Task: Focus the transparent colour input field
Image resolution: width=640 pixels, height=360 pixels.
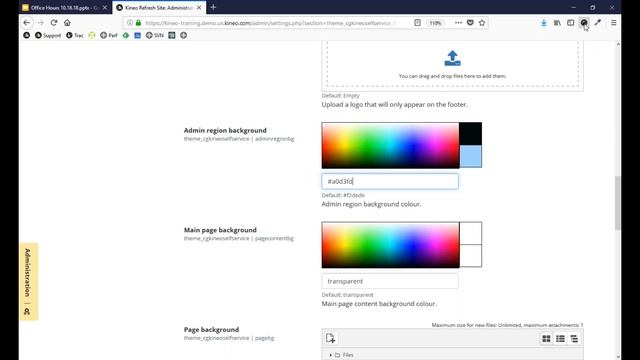Action: [390, 281]
